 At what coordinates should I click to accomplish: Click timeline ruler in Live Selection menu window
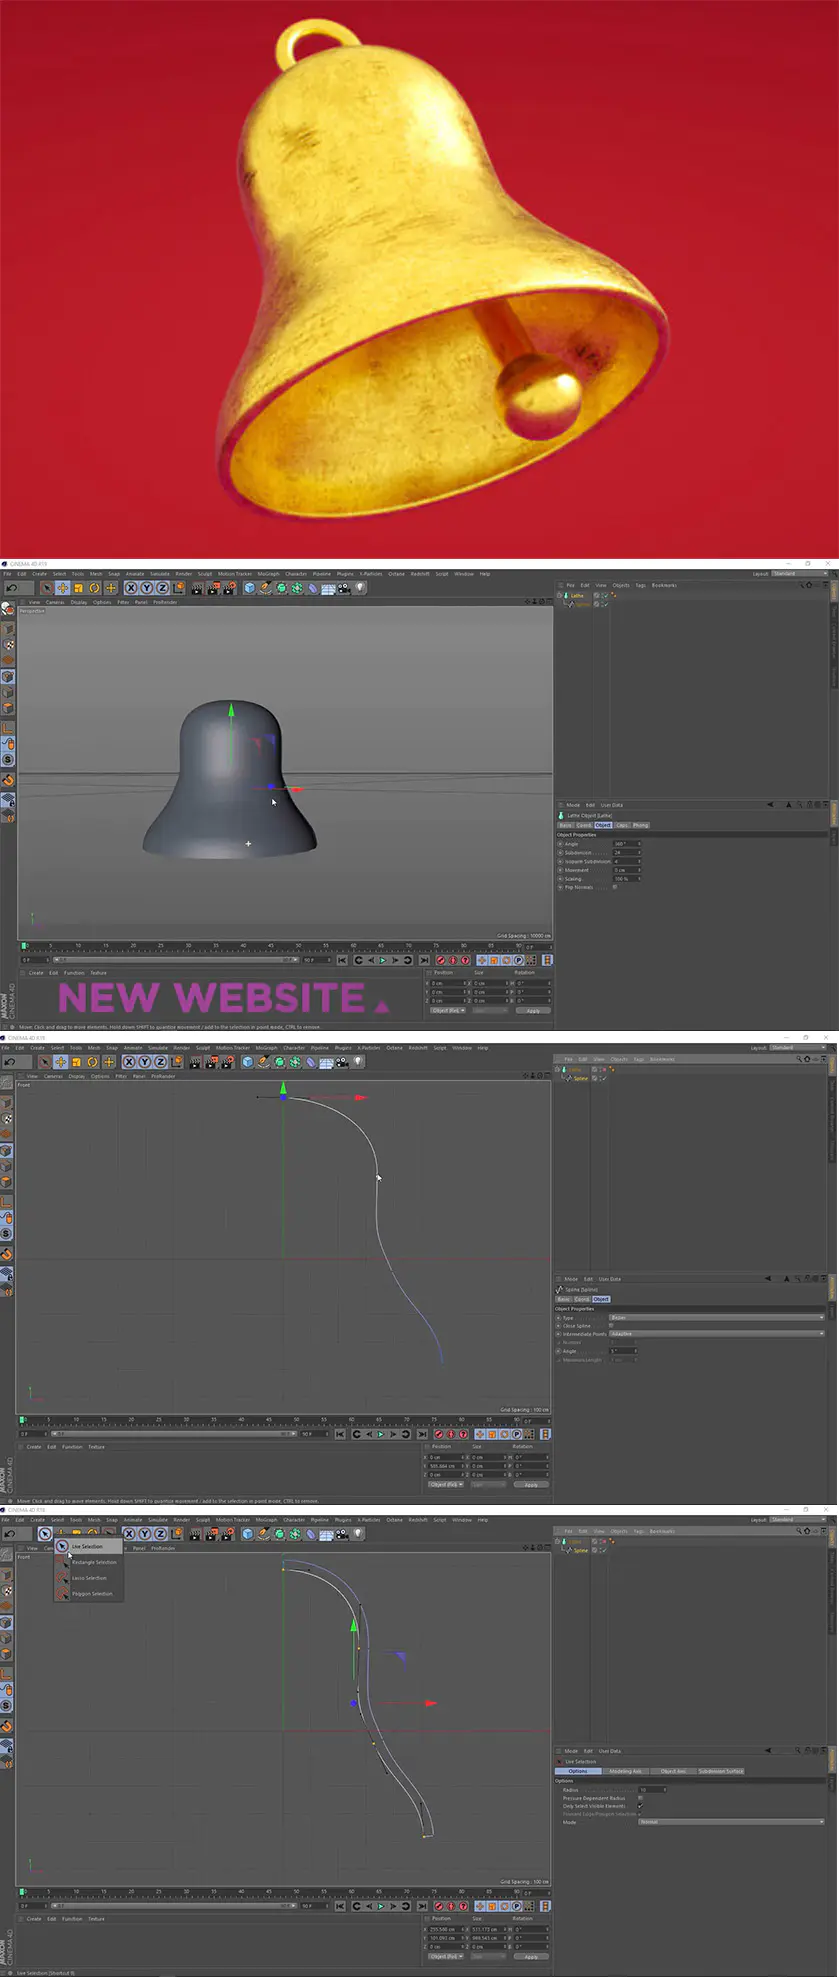coord(272,1891)
